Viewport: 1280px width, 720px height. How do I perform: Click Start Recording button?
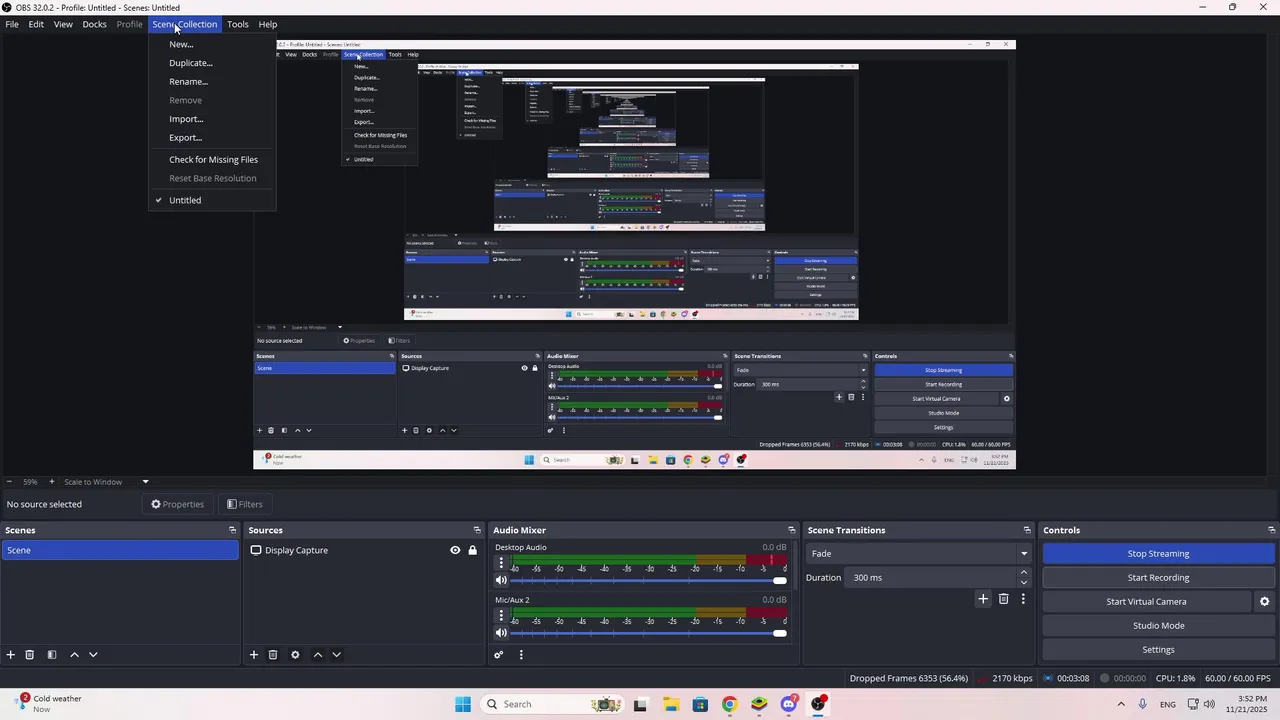point(1158,578)
